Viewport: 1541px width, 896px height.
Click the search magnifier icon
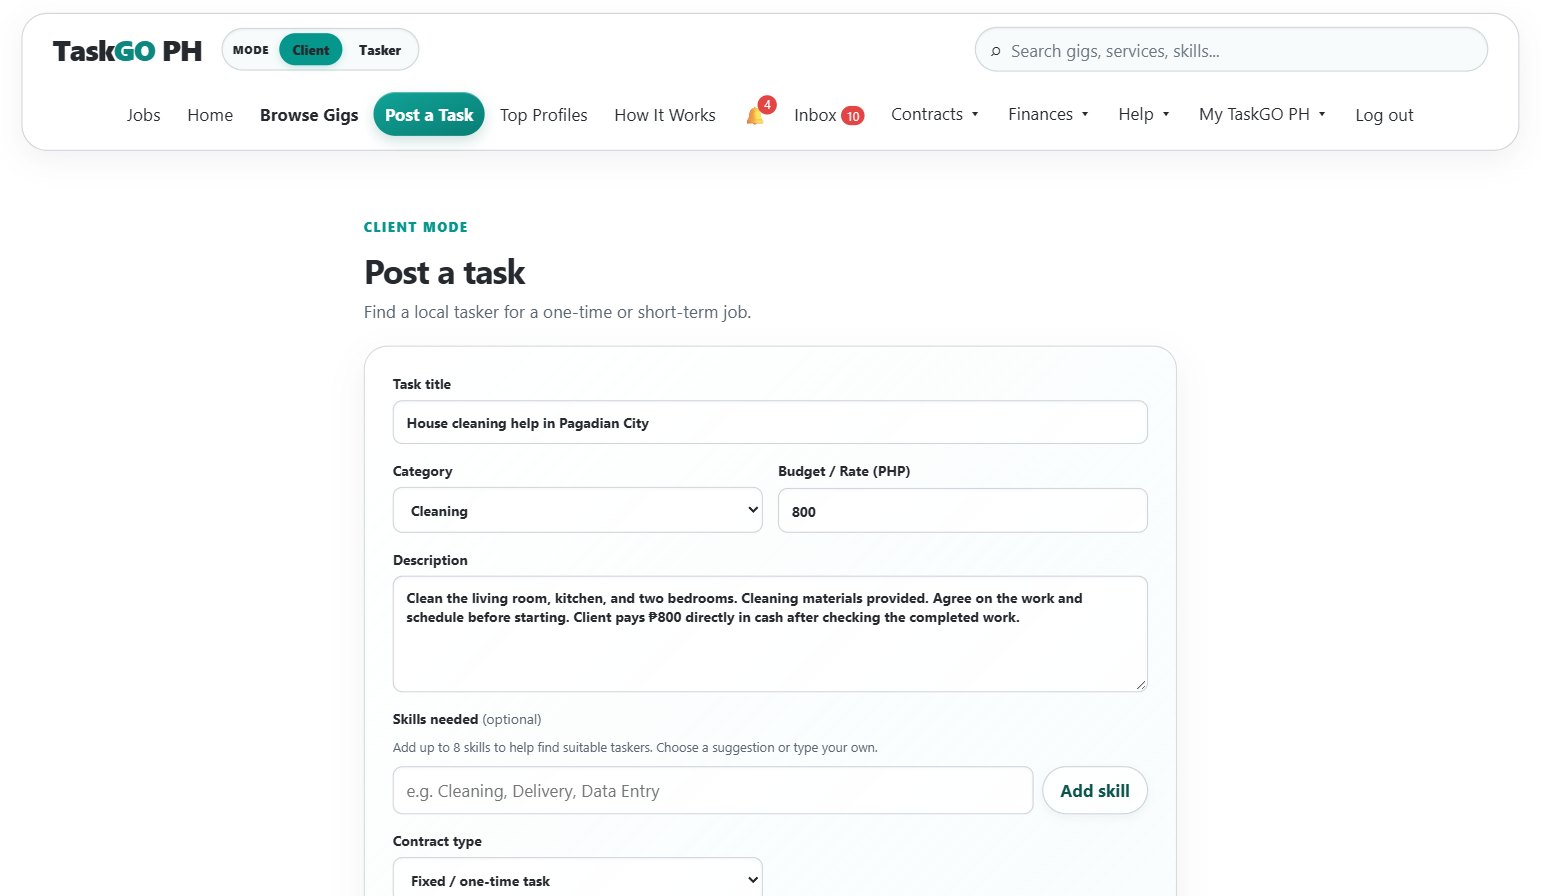pos(995,51)
